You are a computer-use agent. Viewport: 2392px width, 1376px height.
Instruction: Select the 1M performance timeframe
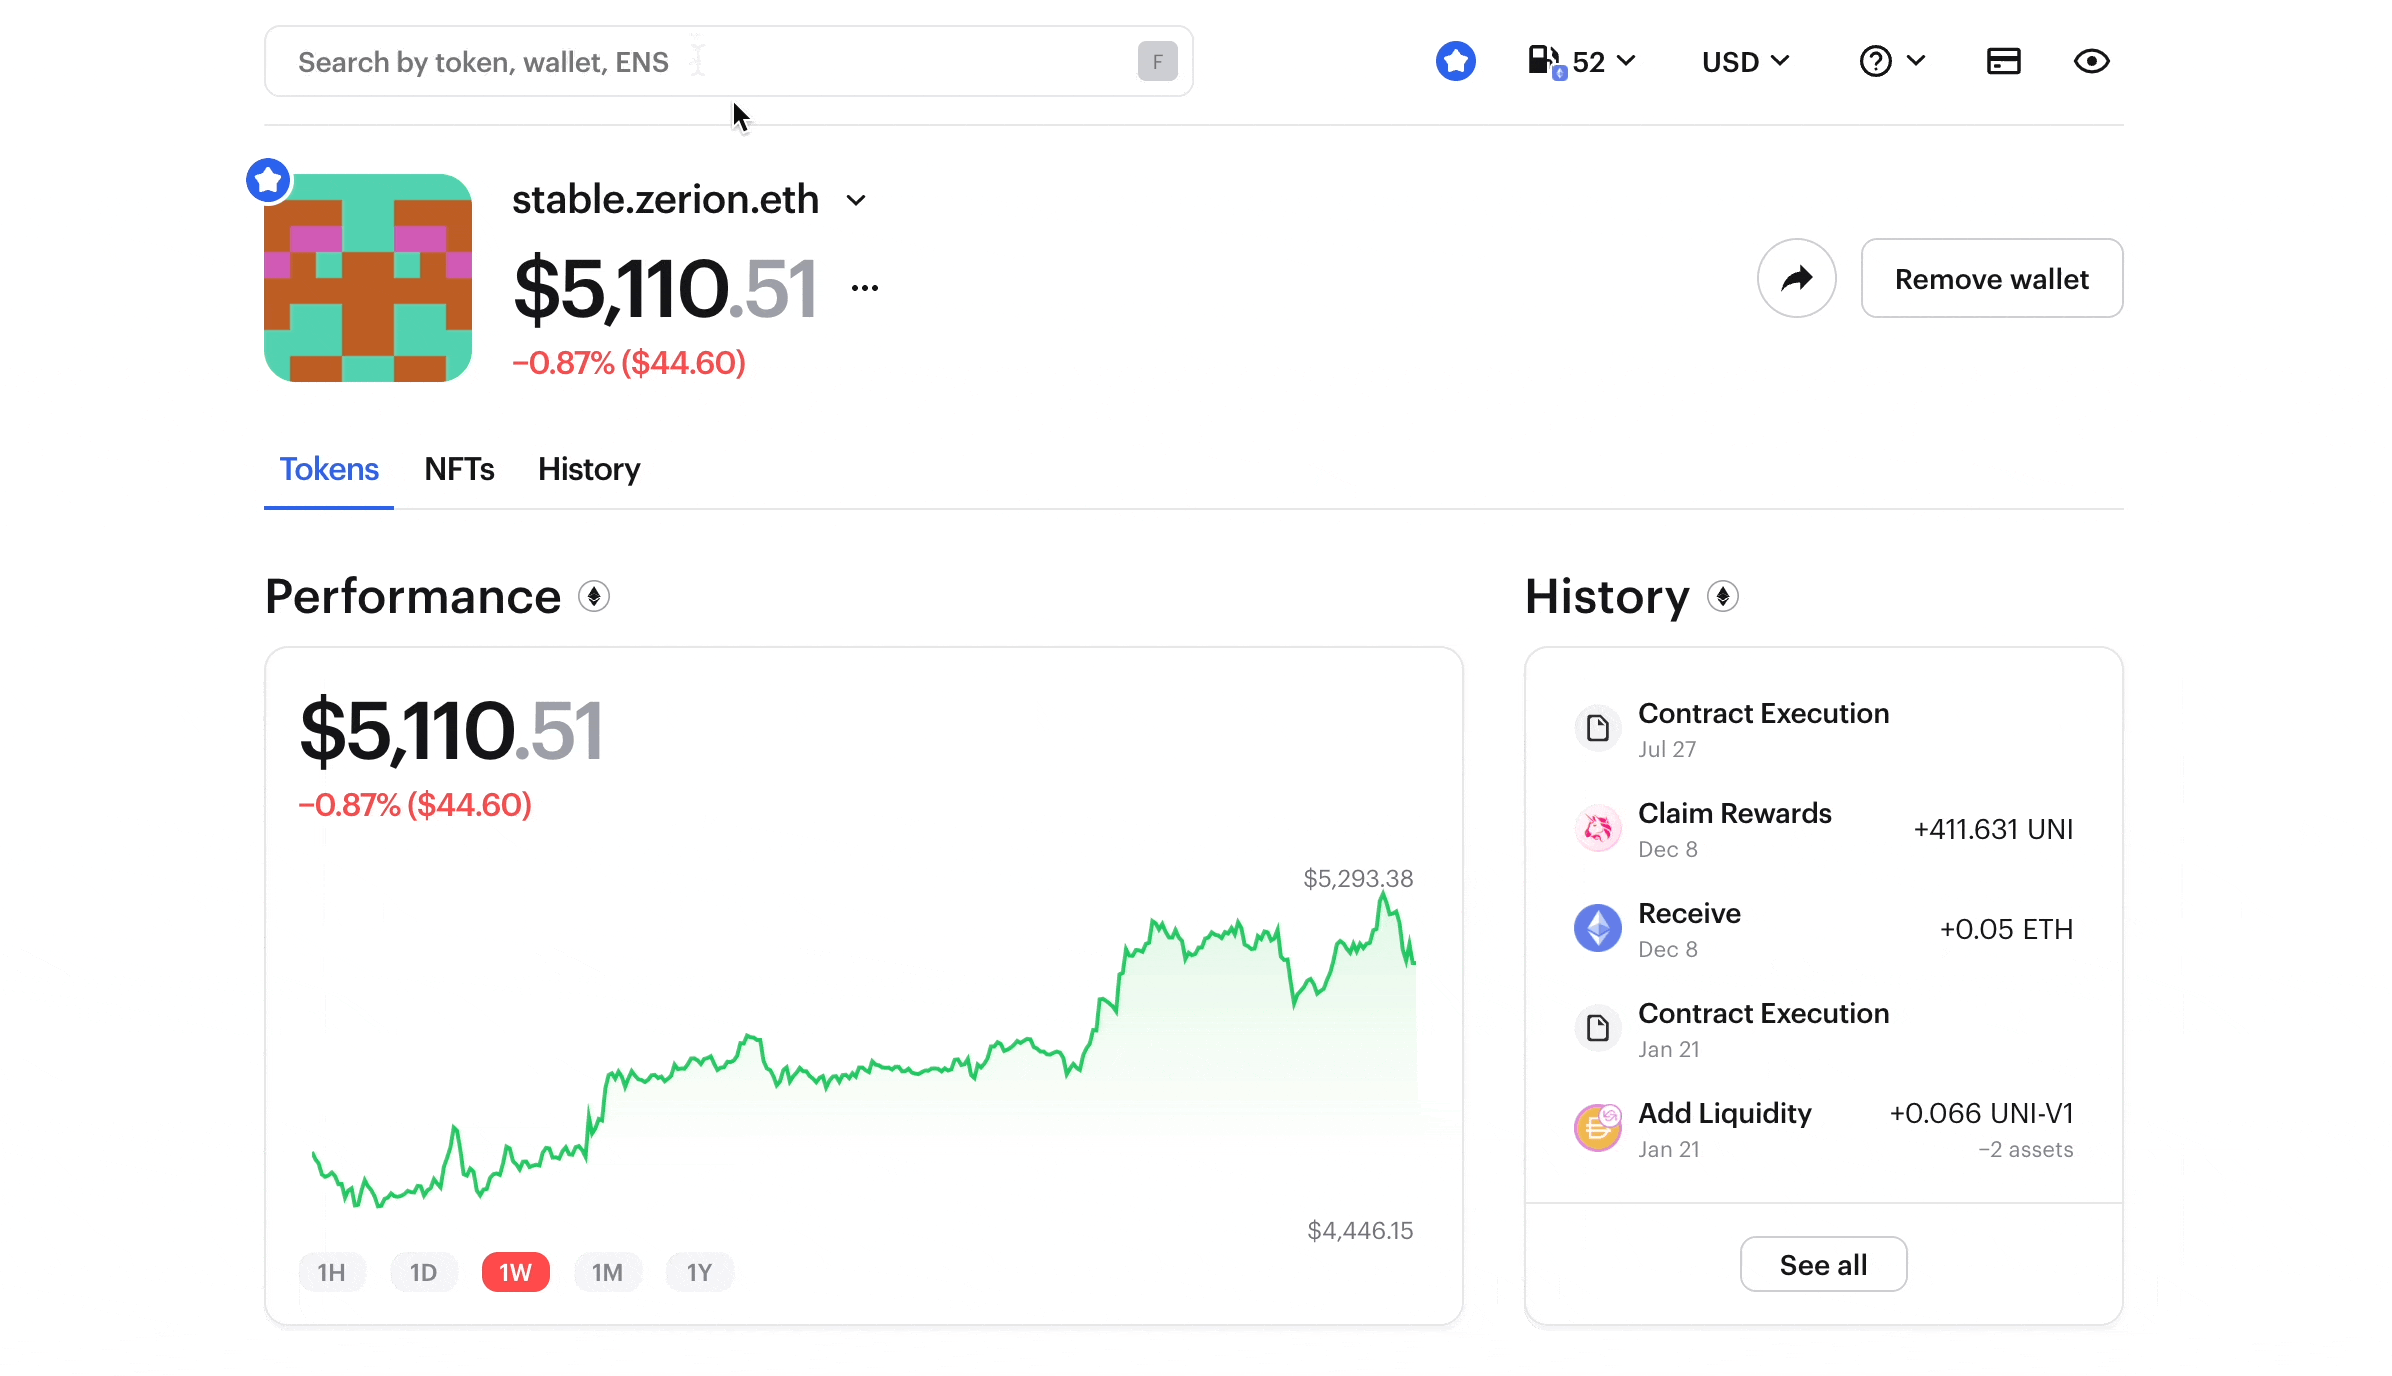pos(606,1273)
